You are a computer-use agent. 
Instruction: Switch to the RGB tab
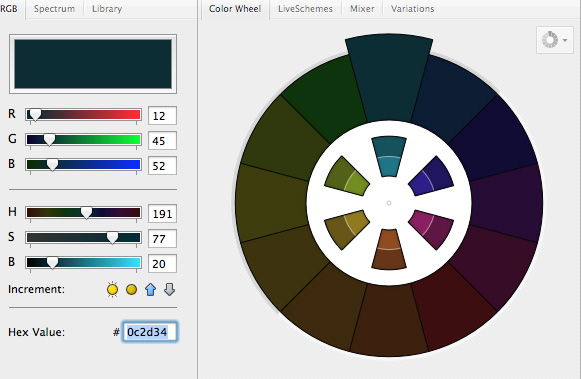[9, 9]
